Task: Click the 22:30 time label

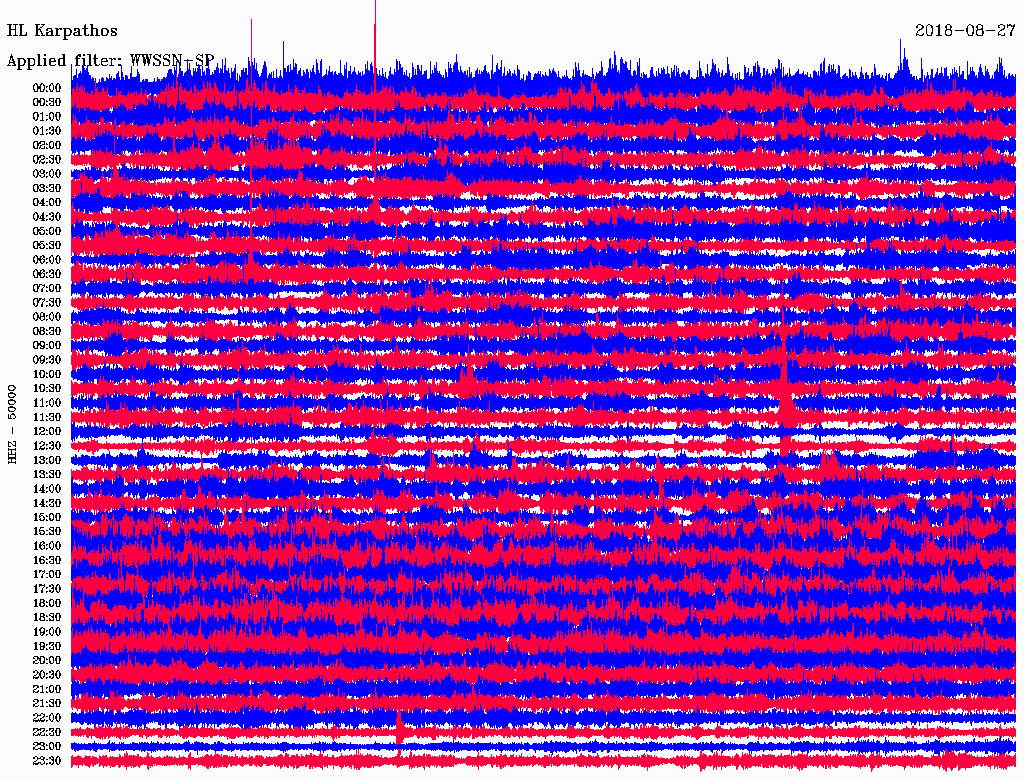Action: [x=47, y=732]
